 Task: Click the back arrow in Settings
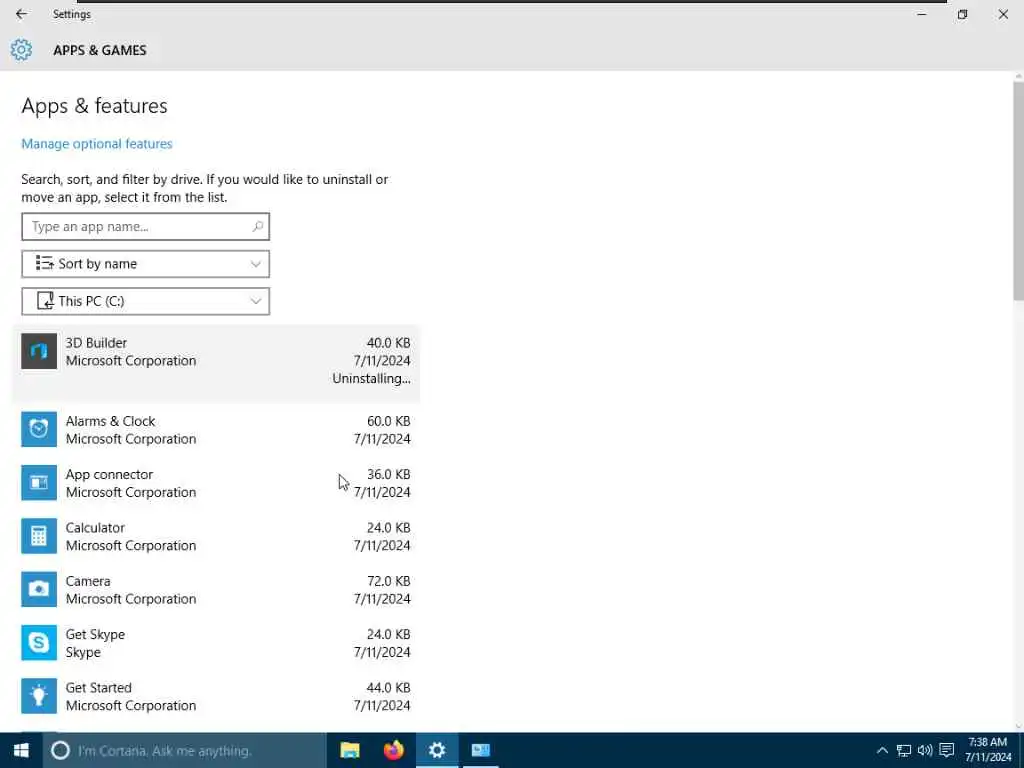click(21, 14)
